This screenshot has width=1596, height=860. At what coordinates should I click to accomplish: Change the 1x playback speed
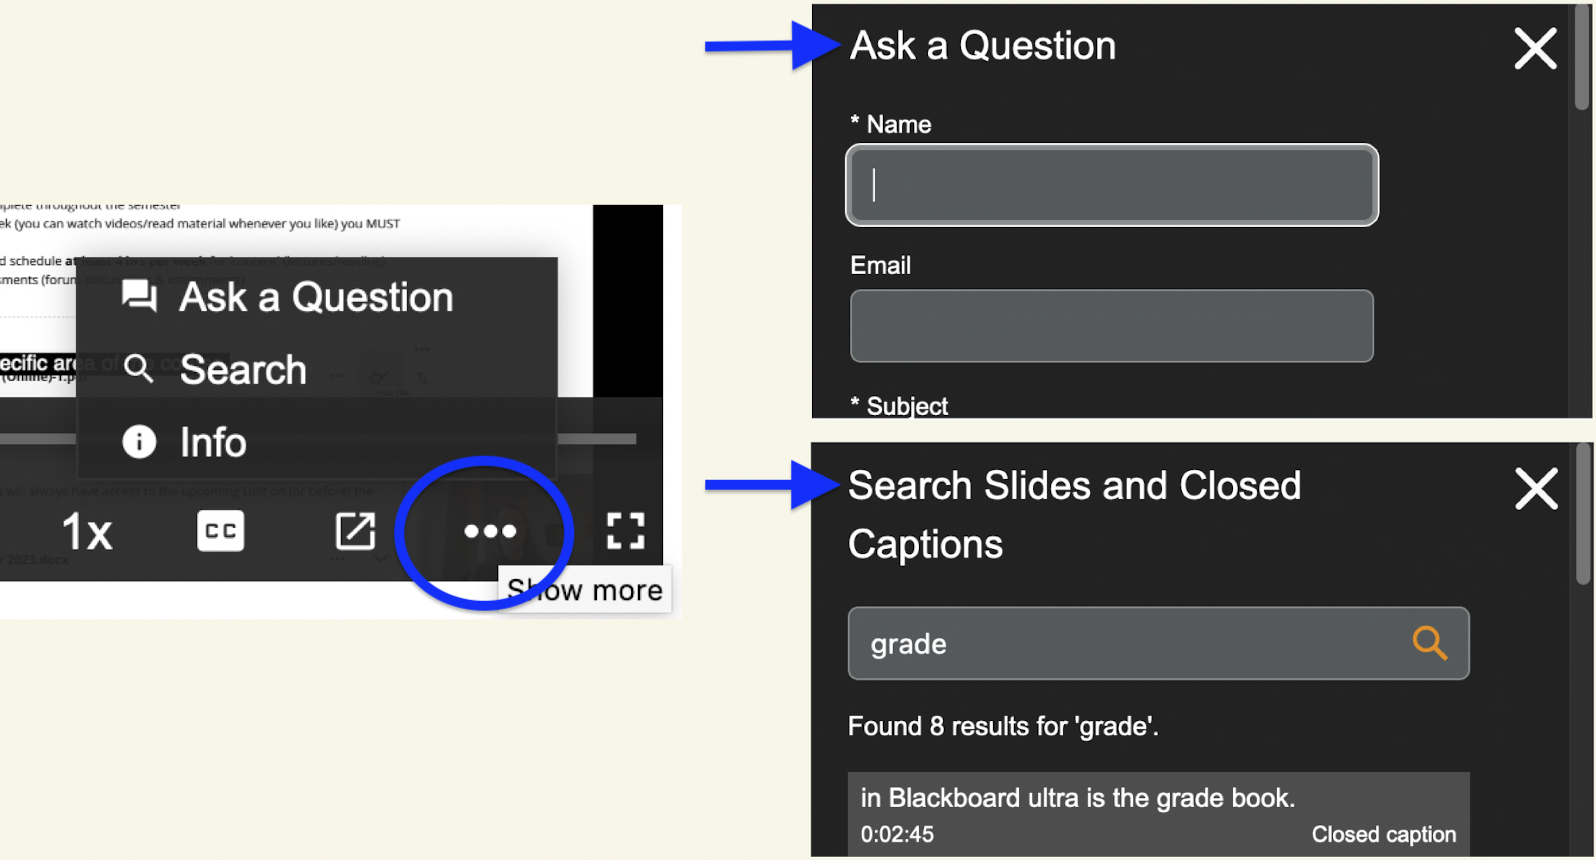[x=87, y=531]
